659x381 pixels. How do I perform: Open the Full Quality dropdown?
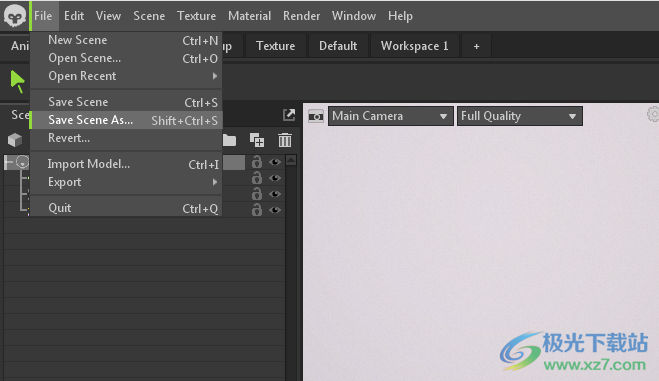[x=519, y=116]
